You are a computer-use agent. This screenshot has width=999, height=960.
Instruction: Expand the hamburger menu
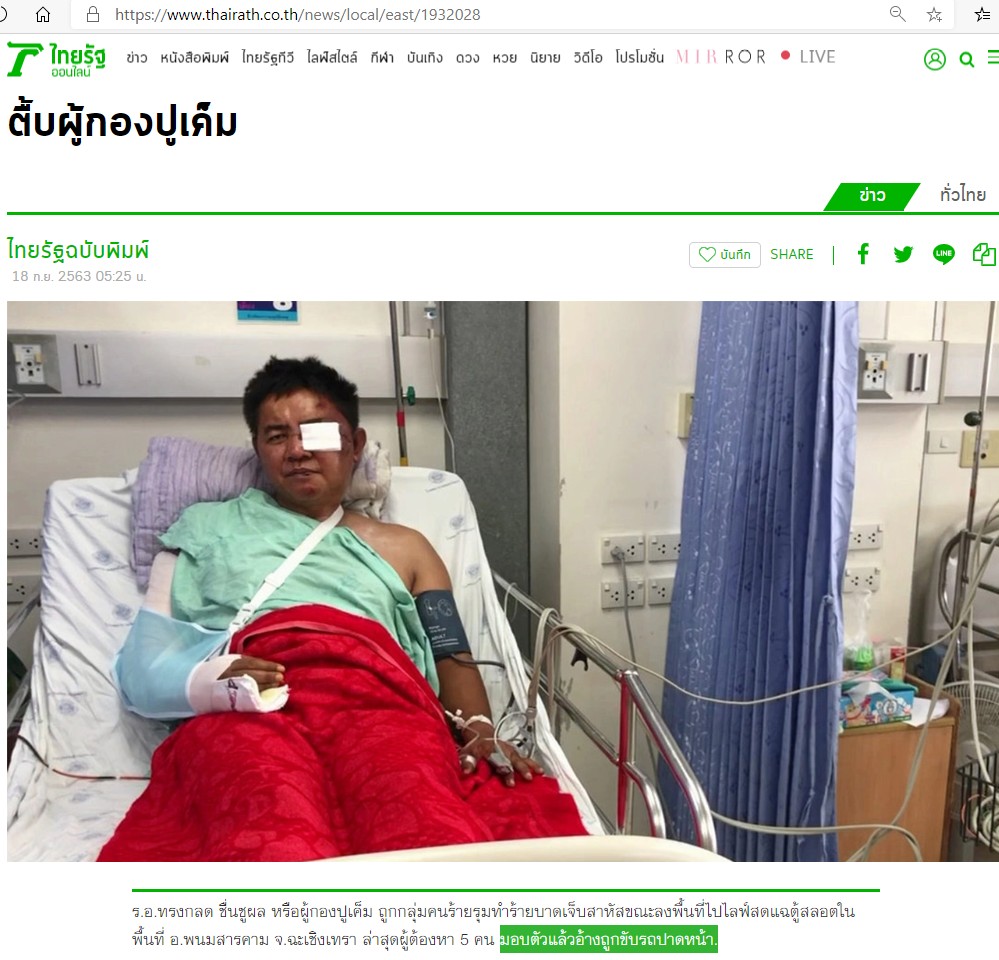(993, 57)
